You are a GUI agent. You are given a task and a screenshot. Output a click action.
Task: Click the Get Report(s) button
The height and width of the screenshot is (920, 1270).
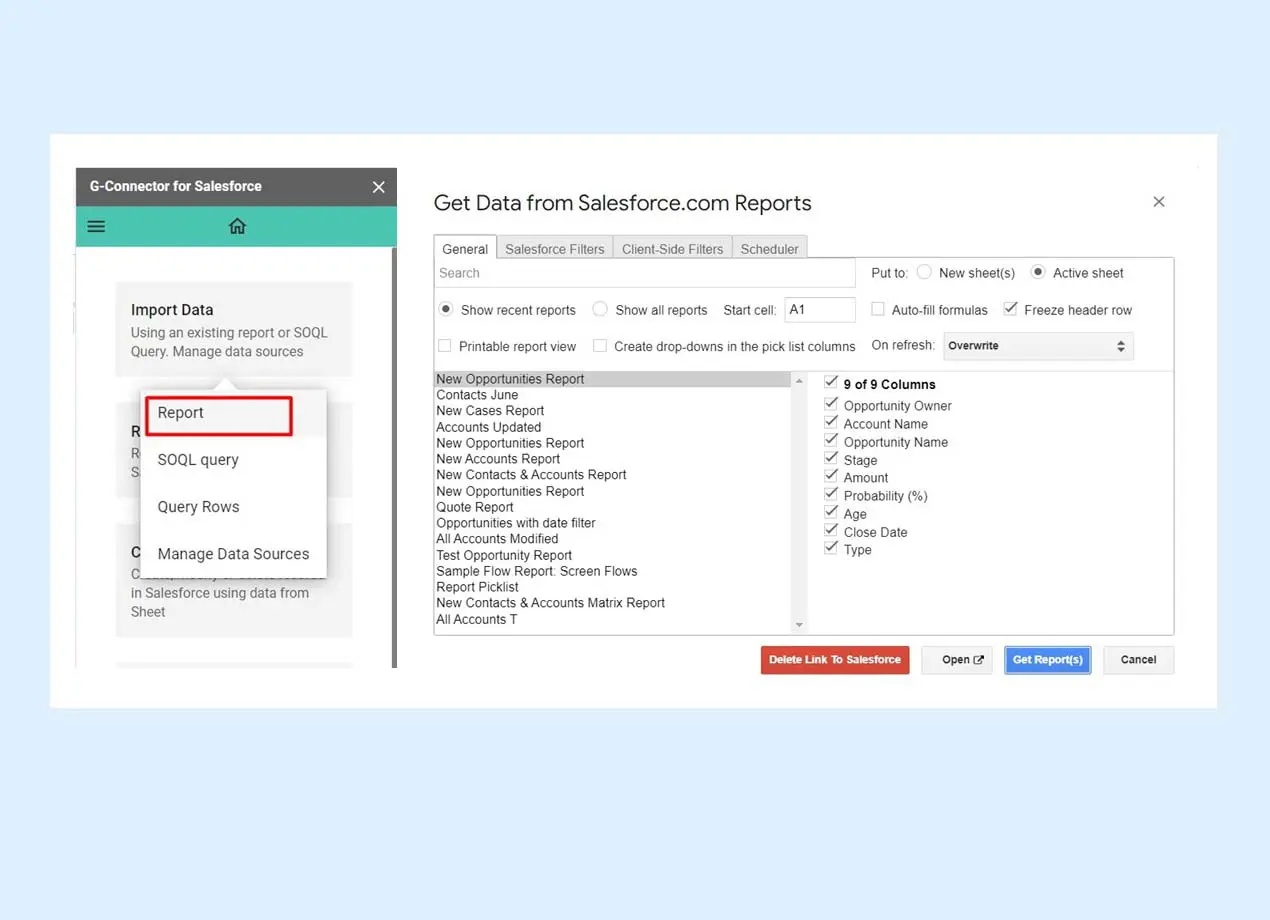click(1047, 660)
